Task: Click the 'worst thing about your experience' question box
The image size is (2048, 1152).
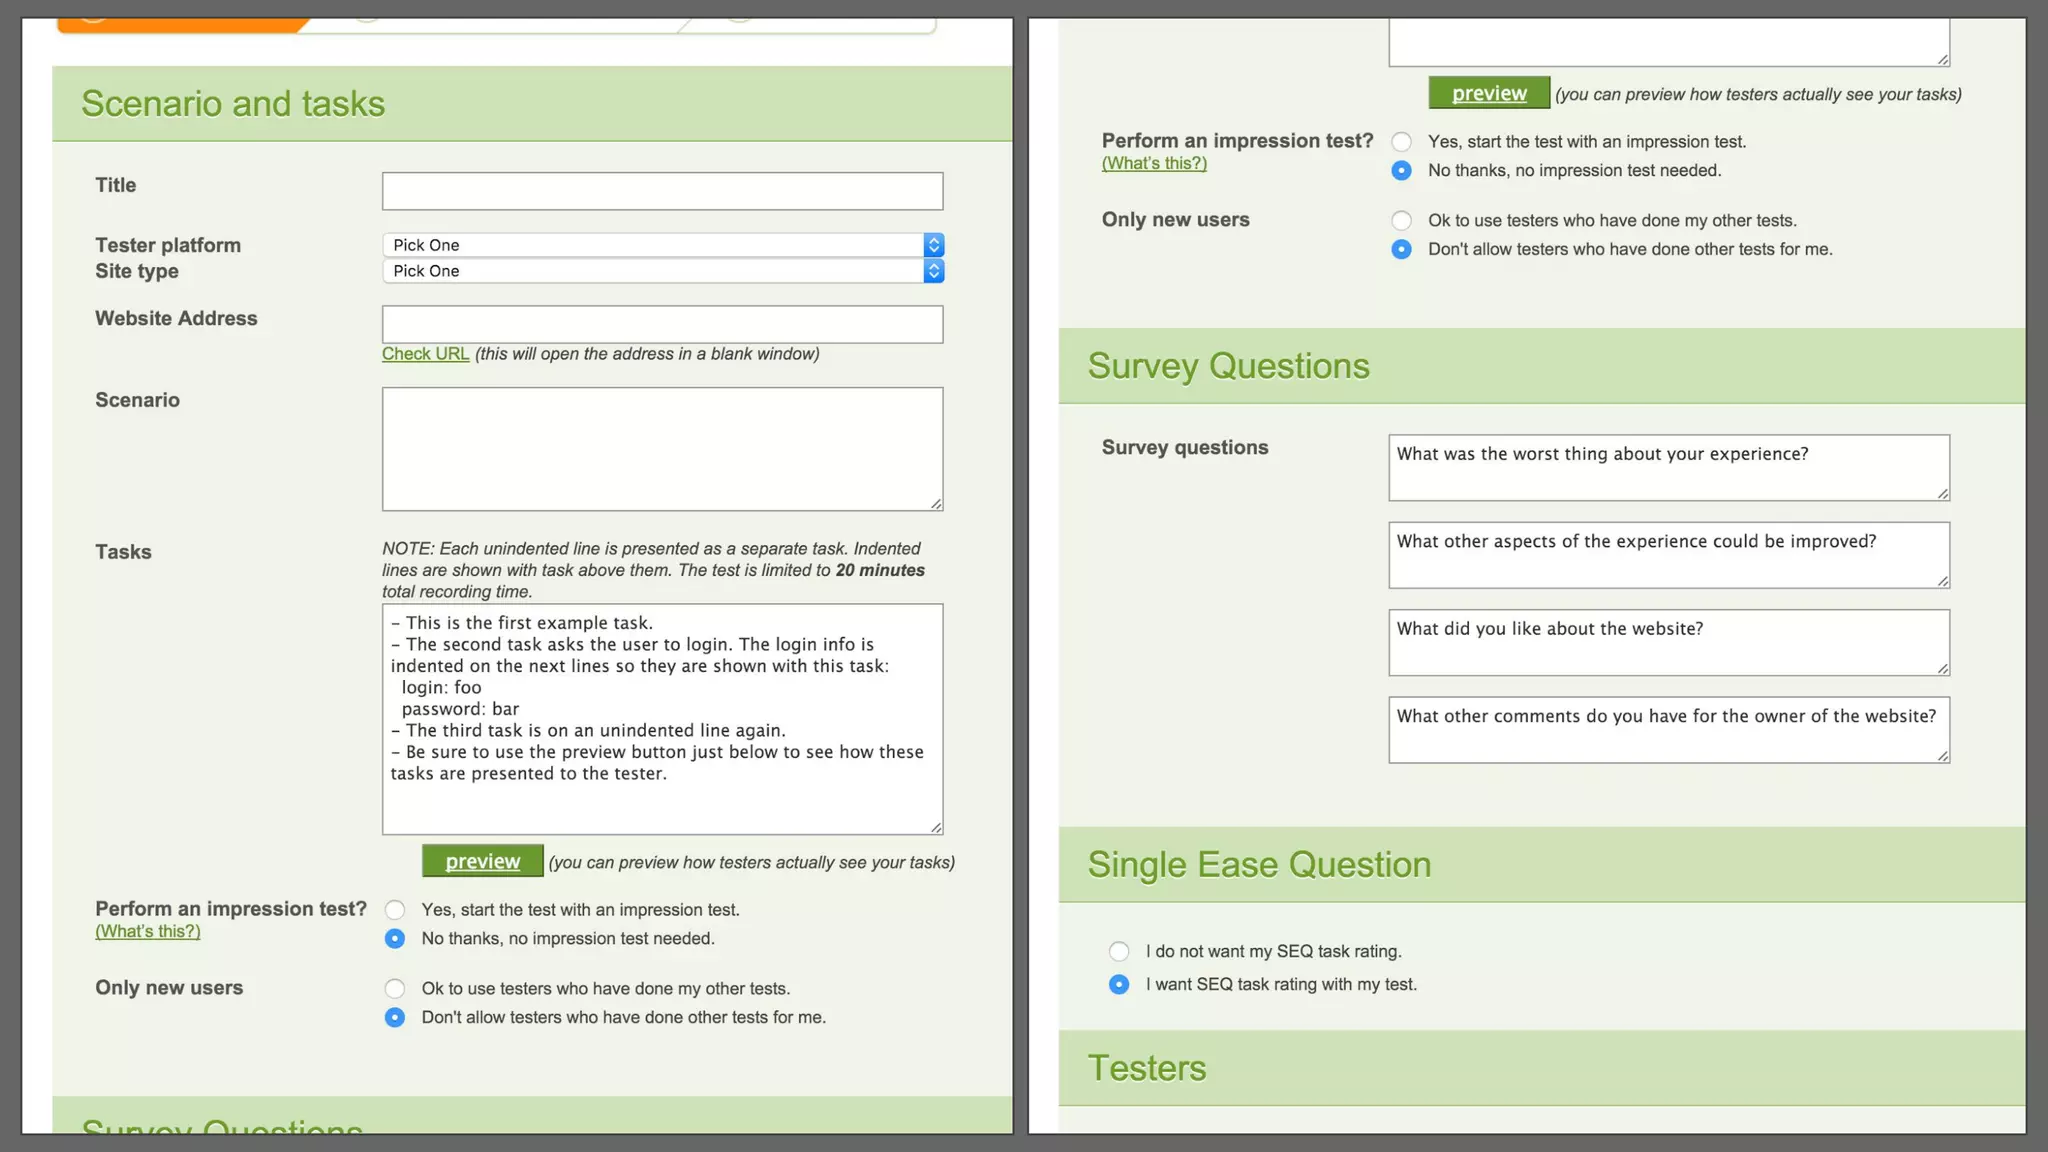Action: coord(1668,467)
